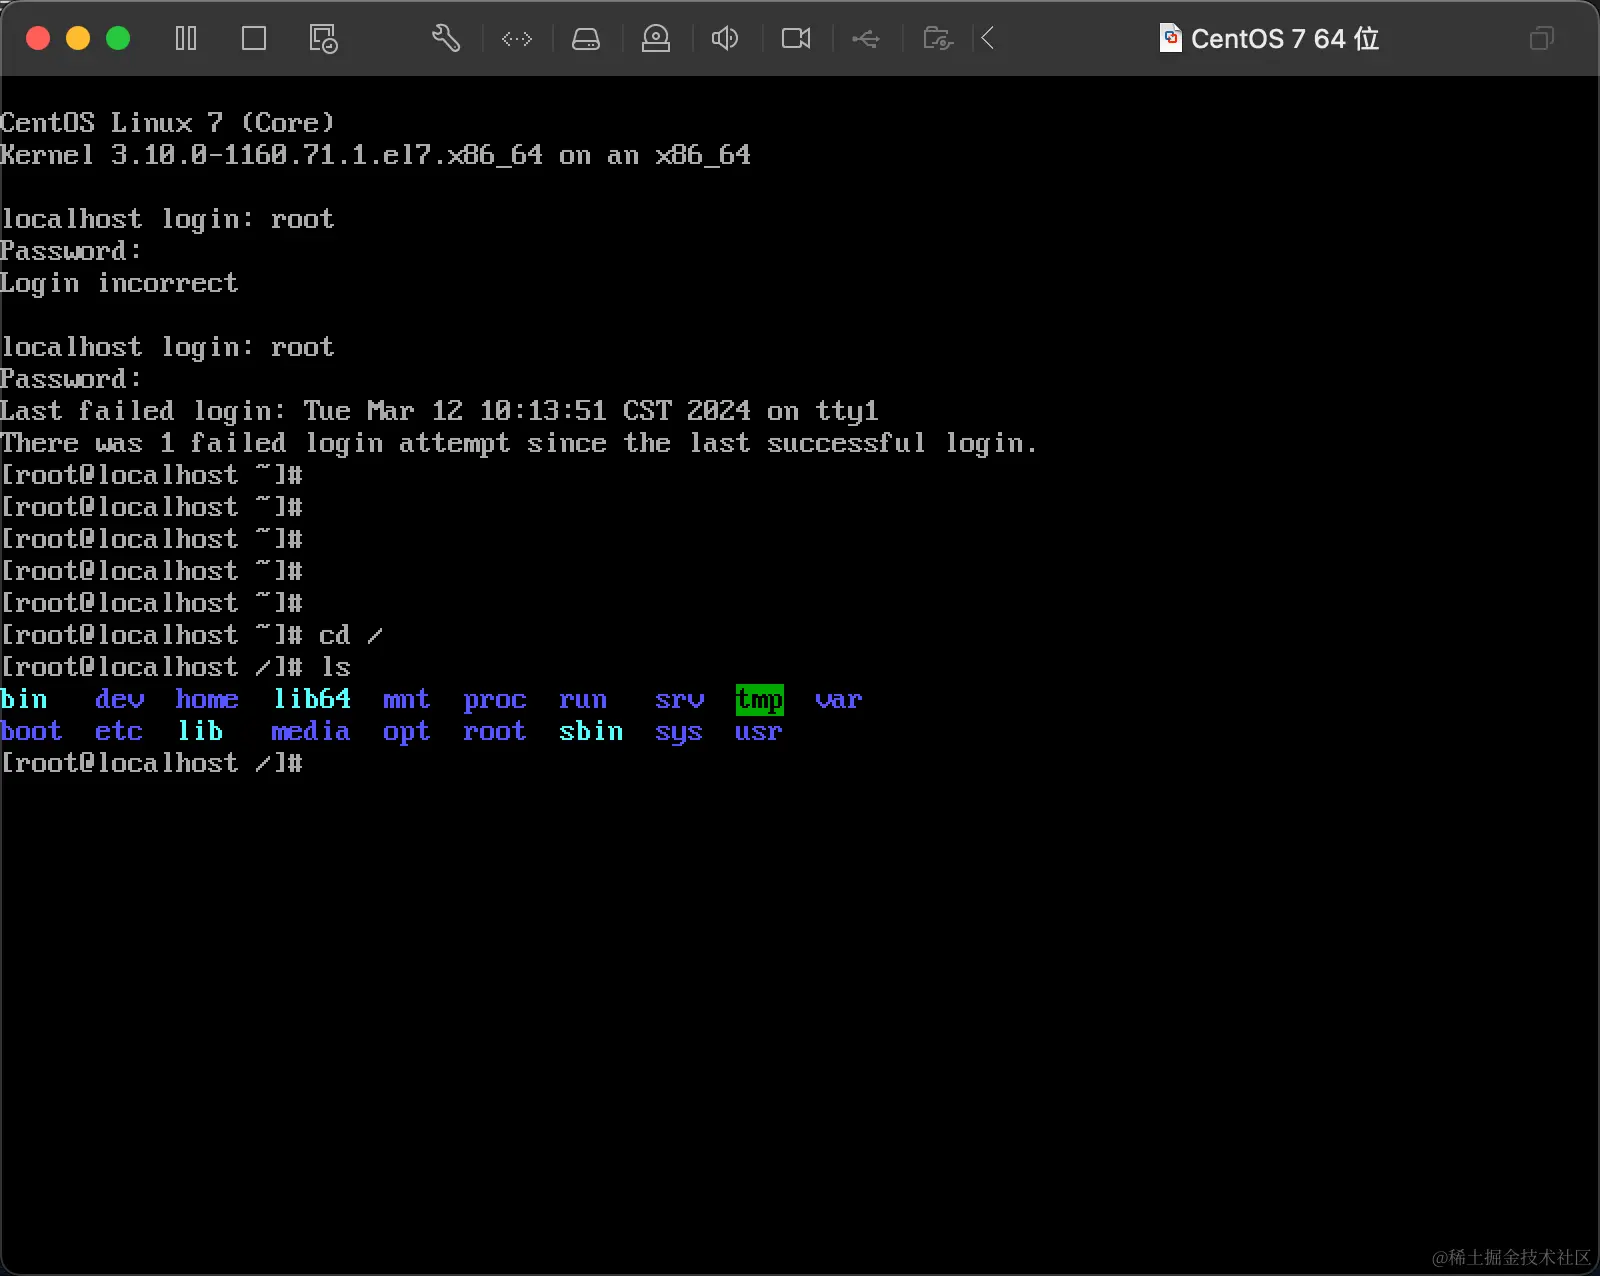Click the "opt" directory name

click(x=406, y=731)
